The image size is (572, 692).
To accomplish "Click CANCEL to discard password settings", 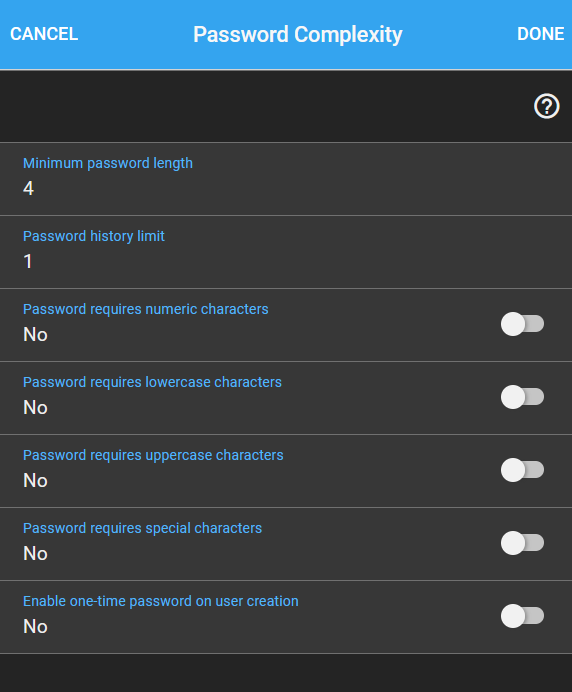I will coord(44,34).
